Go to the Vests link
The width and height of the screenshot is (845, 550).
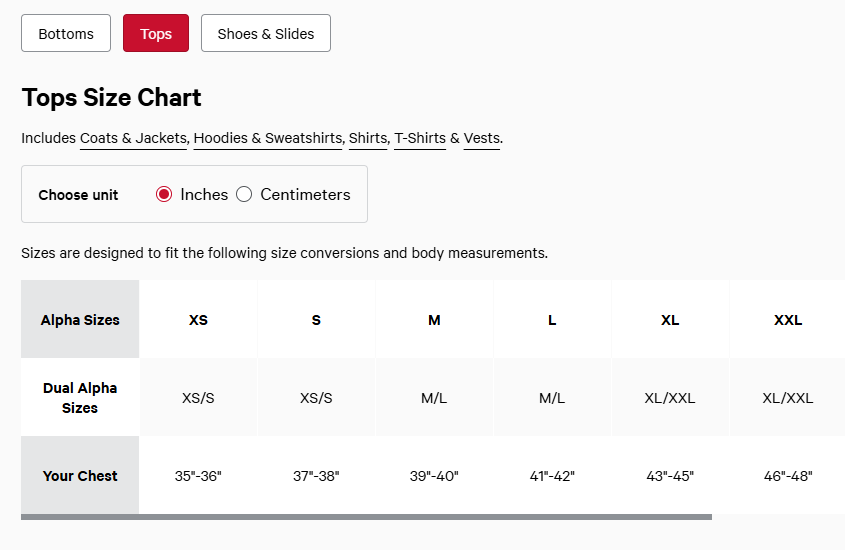pyautogui.click(x=481, y=138)
